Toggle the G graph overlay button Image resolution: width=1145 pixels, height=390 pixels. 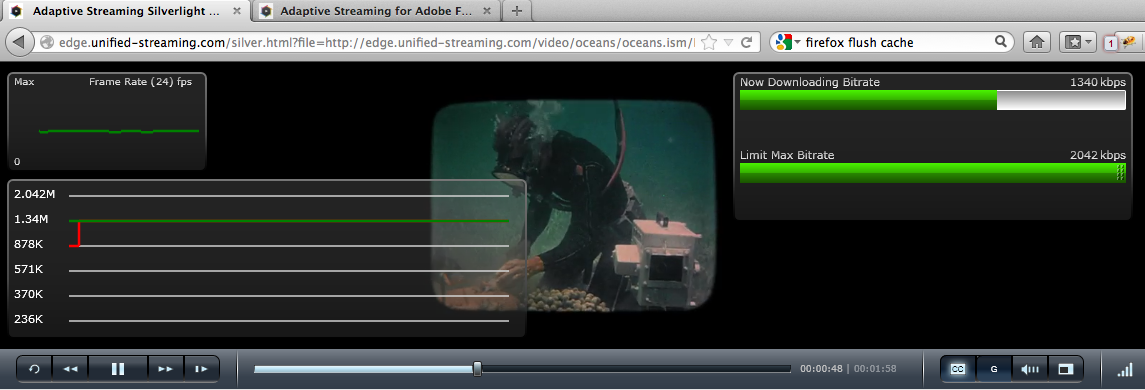(x=994, y=370)
